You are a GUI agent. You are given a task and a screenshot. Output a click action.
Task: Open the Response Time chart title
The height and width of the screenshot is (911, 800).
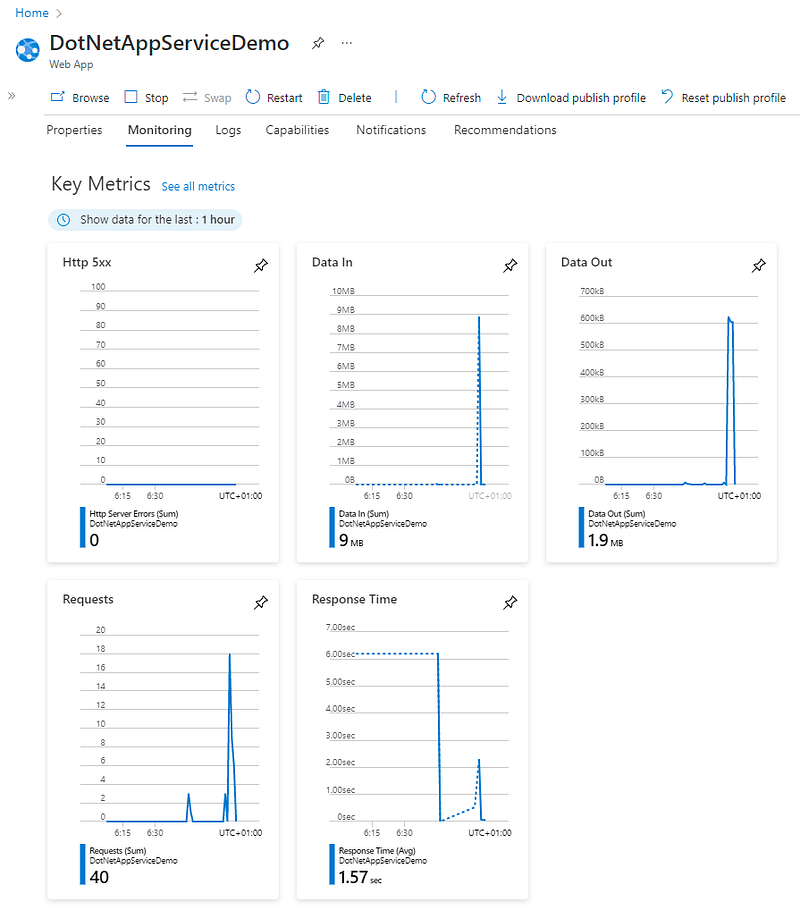point(354,599)
